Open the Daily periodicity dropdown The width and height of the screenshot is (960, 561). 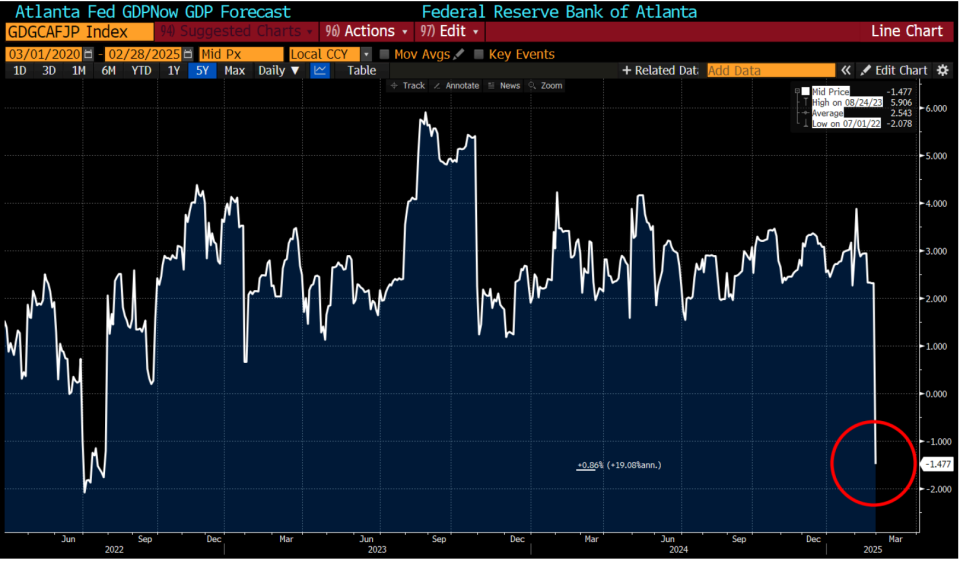click(x=278, y=70)
